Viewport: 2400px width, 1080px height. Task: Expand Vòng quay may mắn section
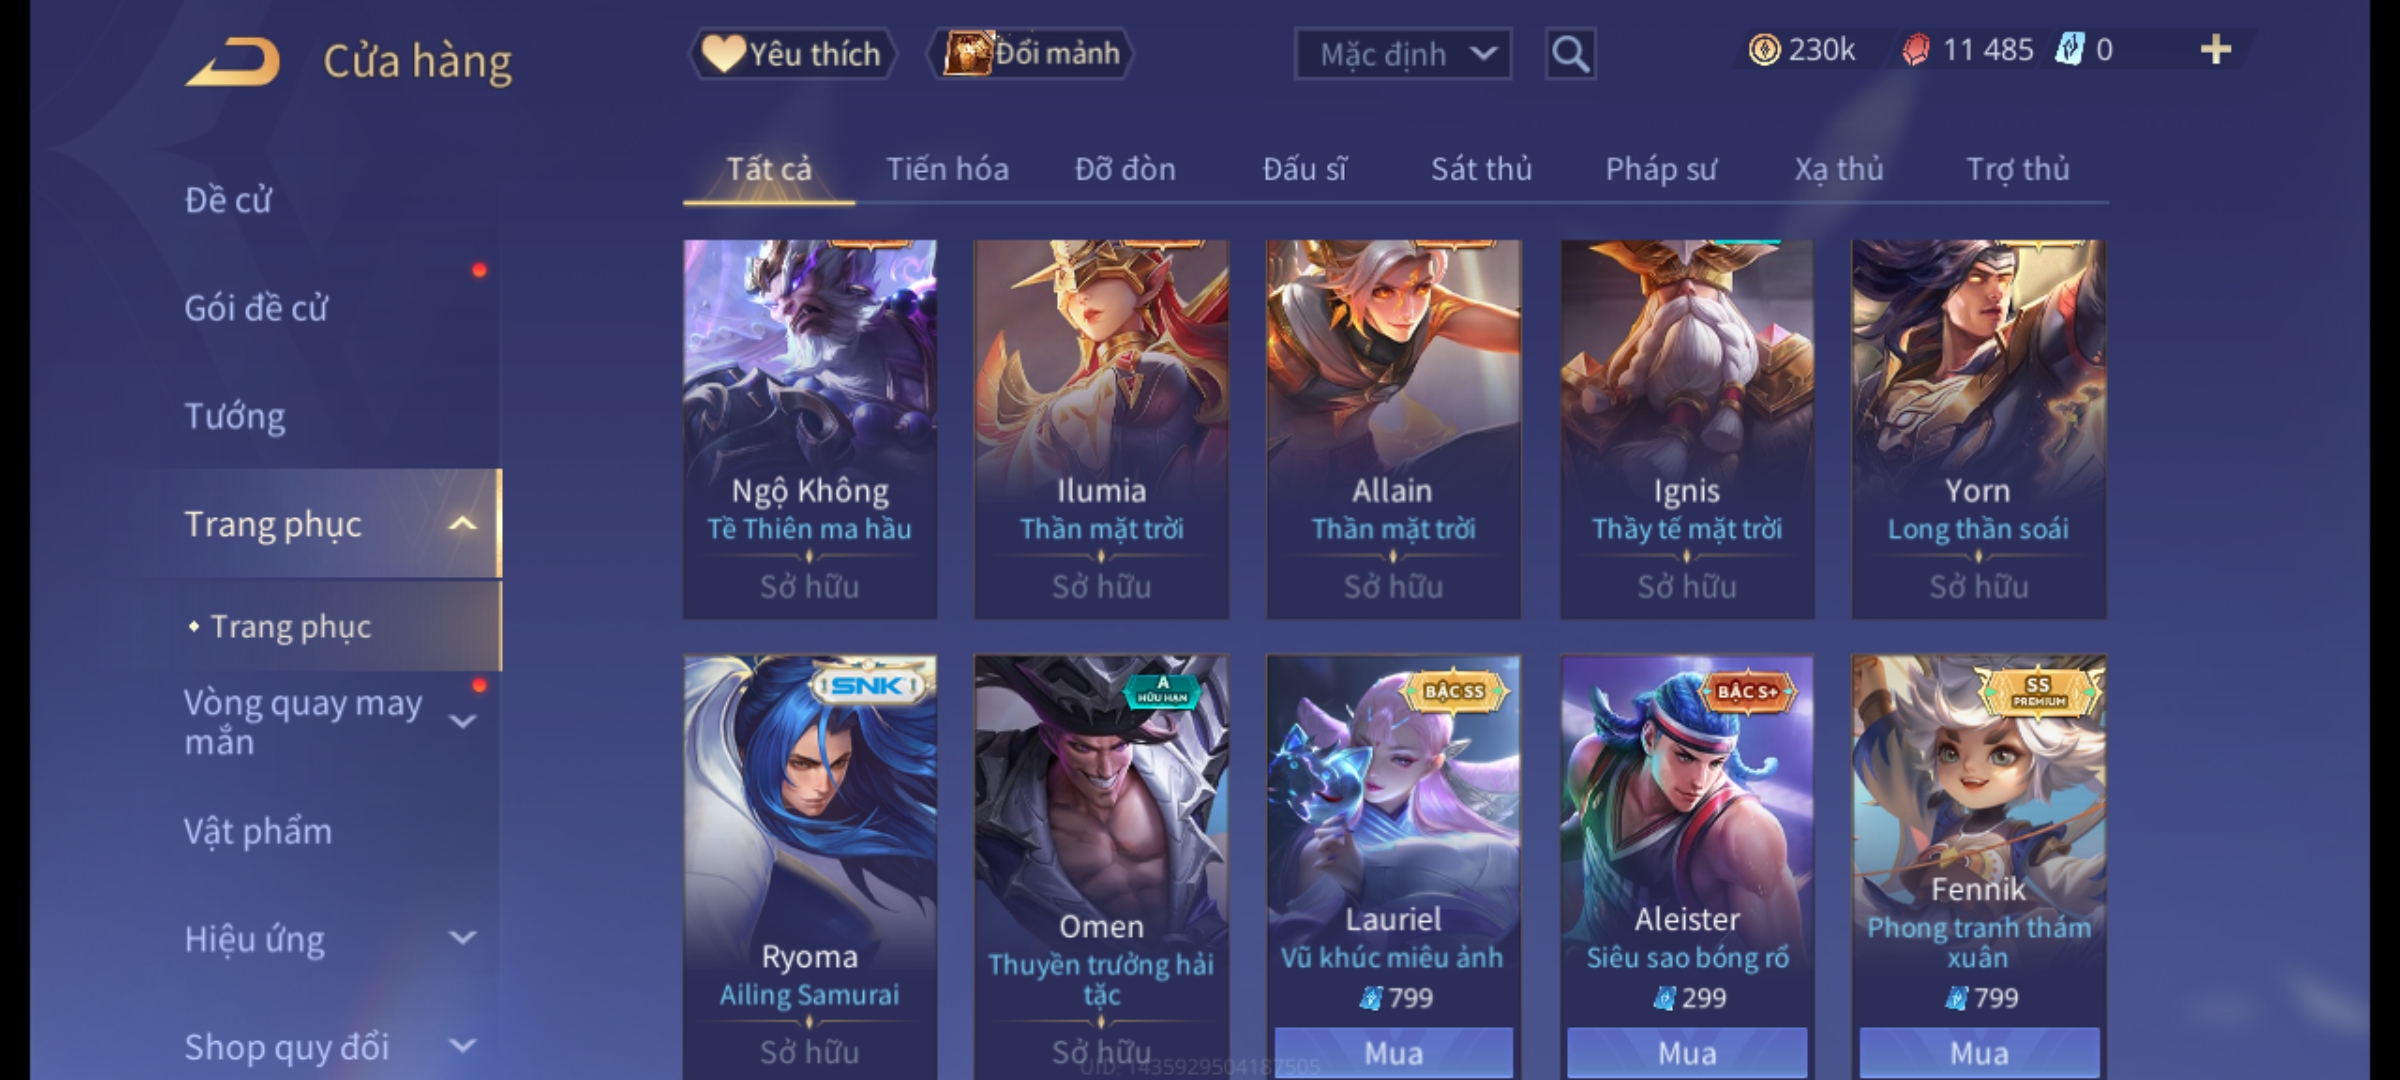click(x=462, y=721)
